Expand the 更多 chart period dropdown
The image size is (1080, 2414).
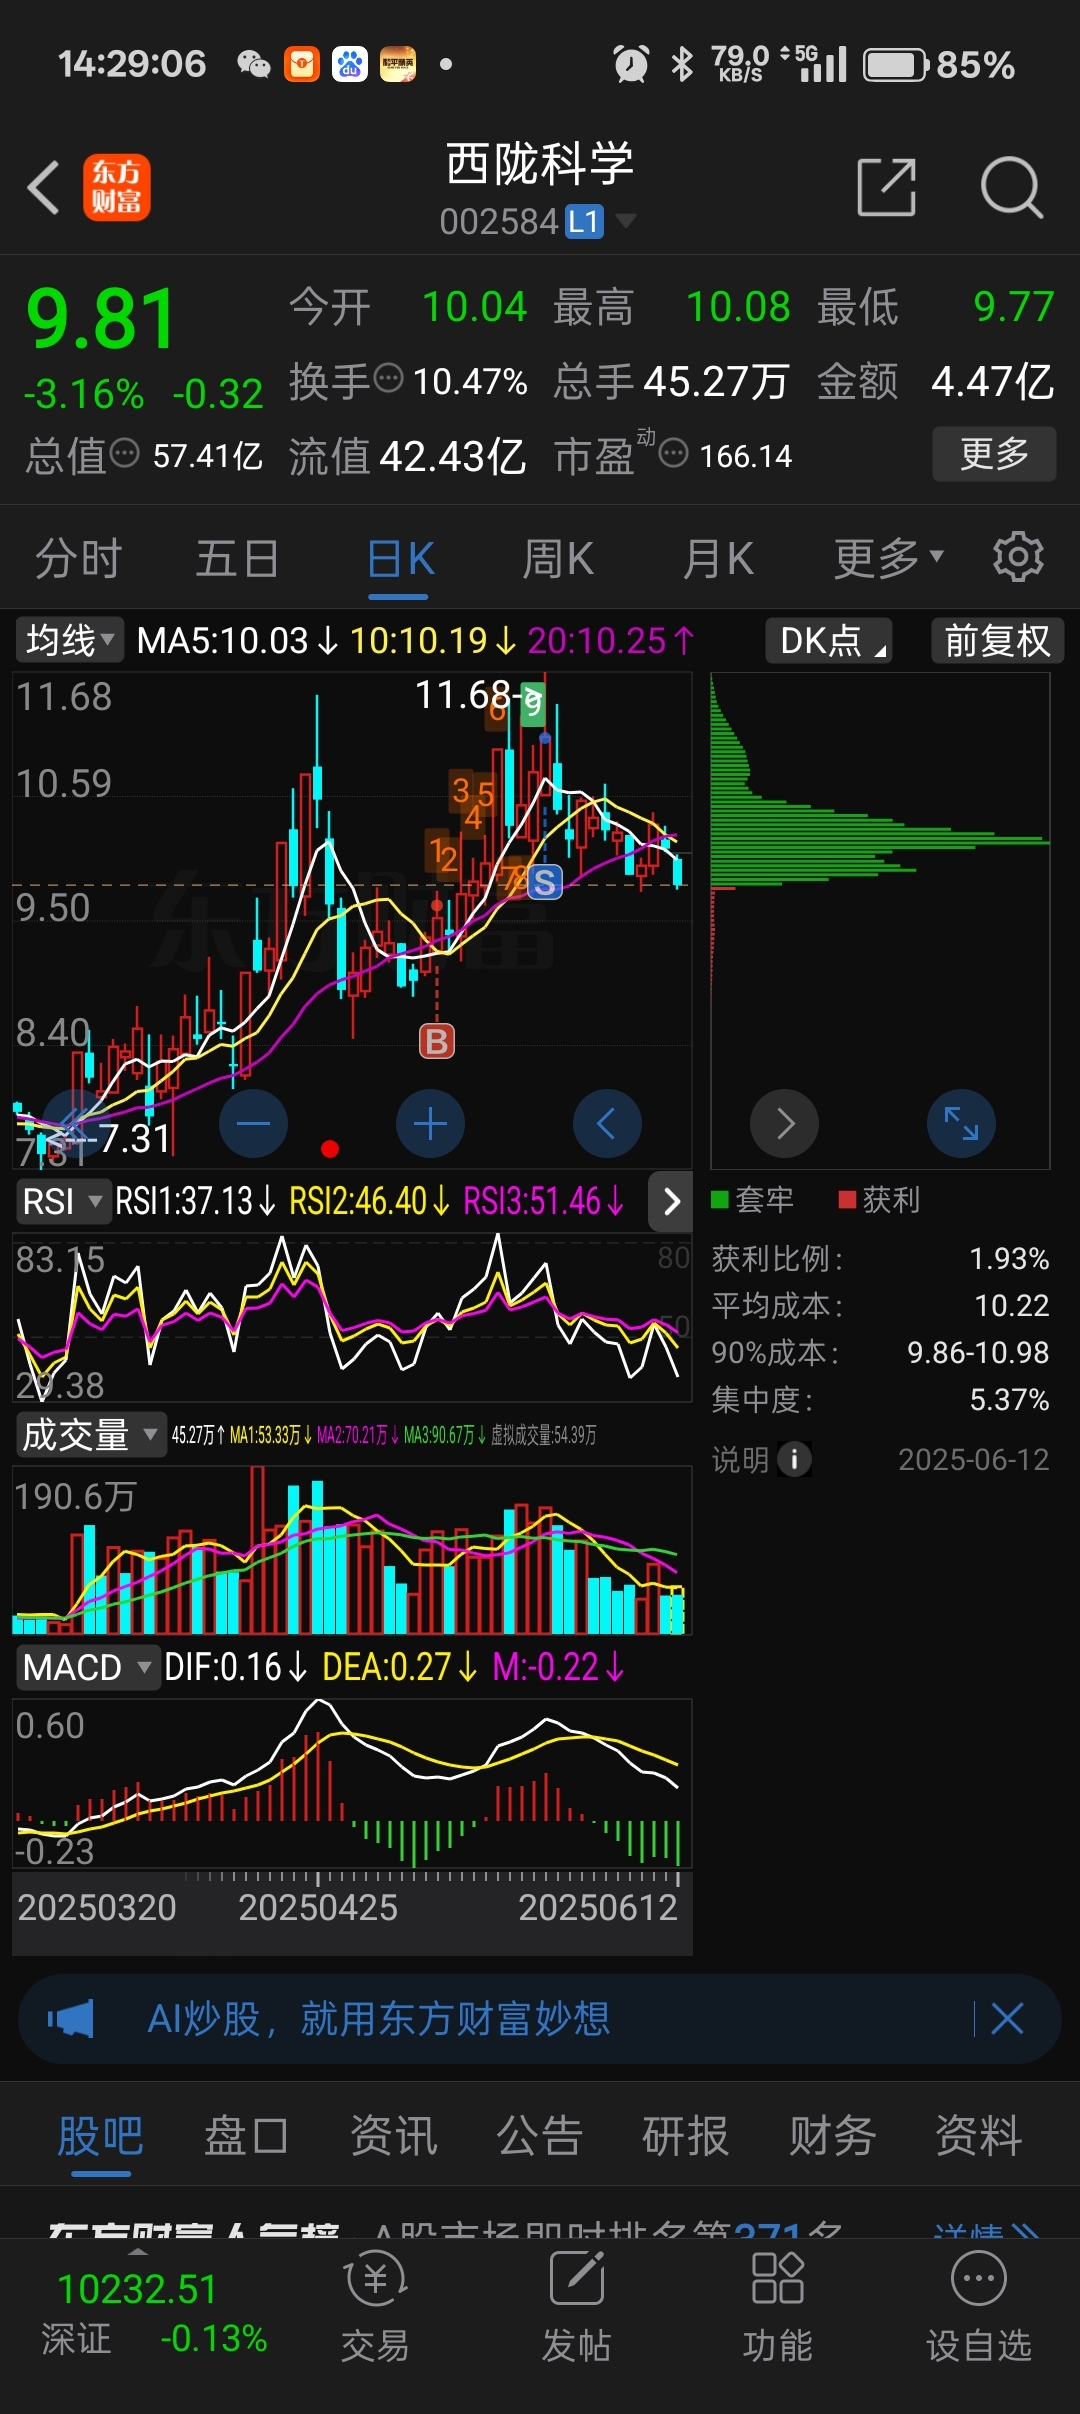click(889, 558)
